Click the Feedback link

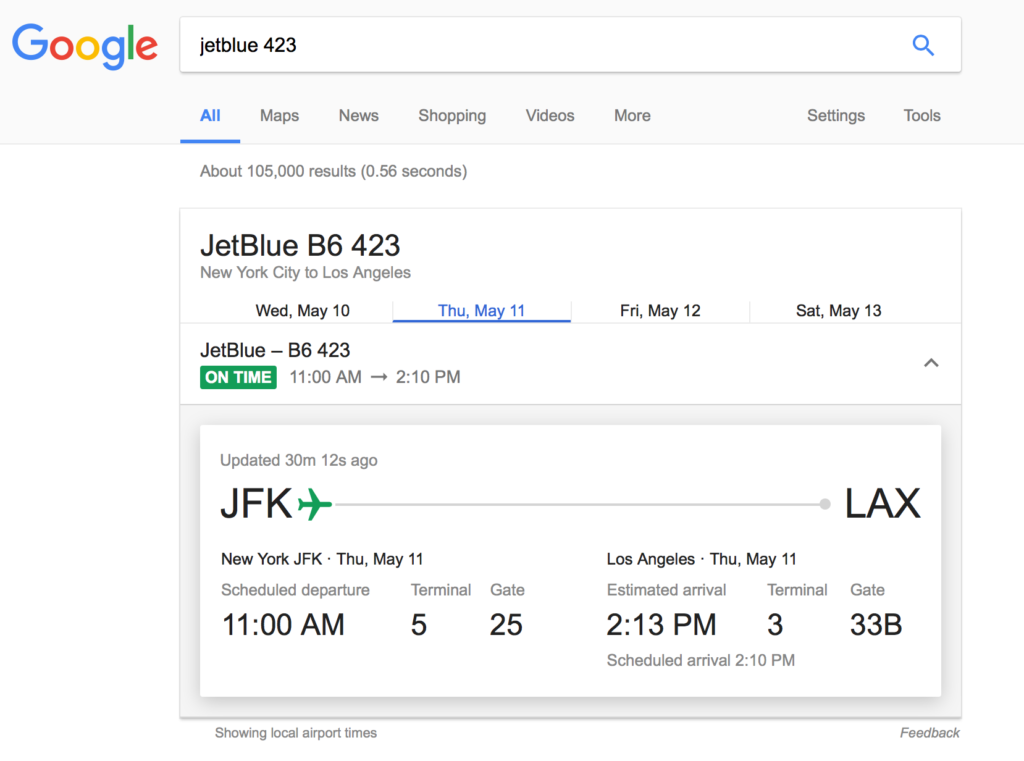point(929,733)
